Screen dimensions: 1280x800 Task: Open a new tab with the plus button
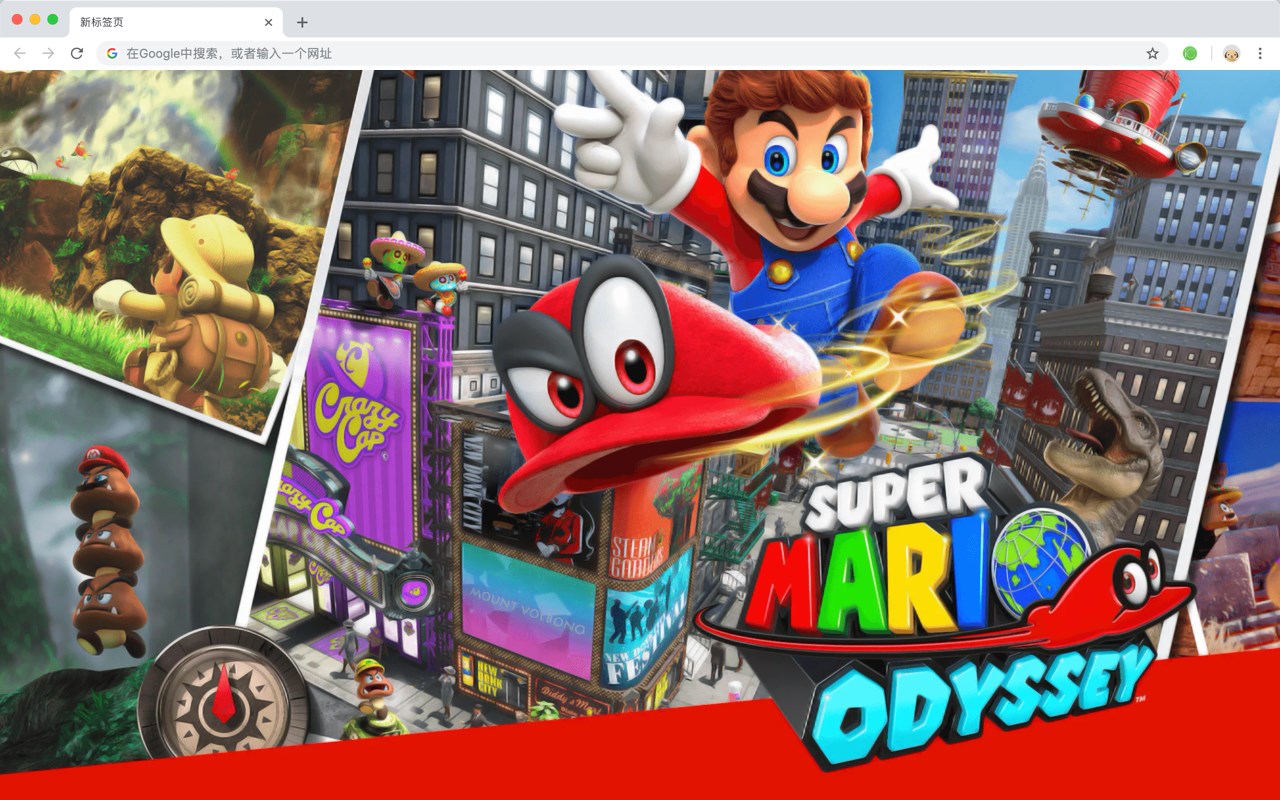click(x=302, y=22)
